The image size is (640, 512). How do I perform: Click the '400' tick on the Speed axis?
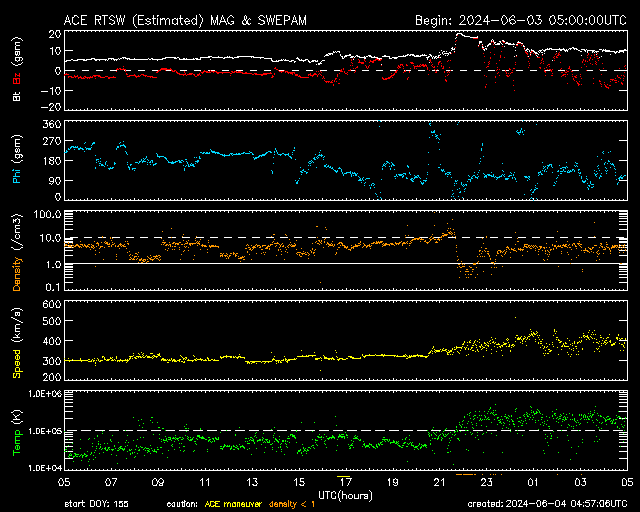pos(52,341)
